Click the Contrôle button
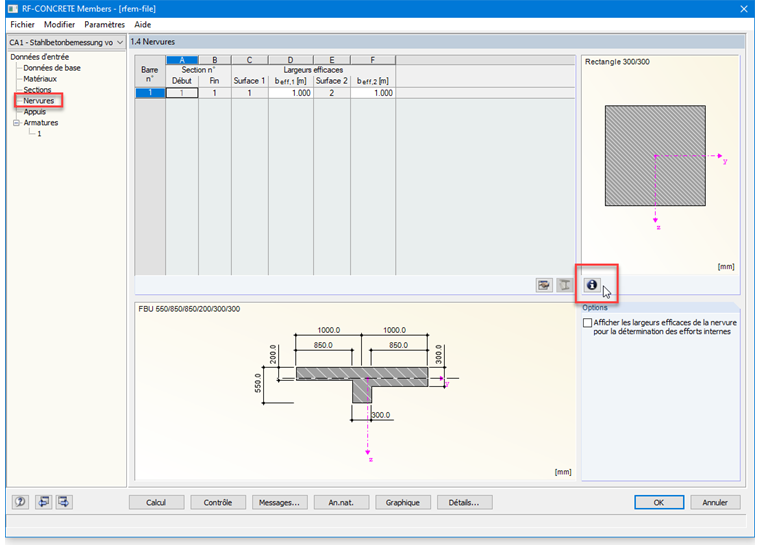This screenshot has height=545, width=760. coord(218,502)
